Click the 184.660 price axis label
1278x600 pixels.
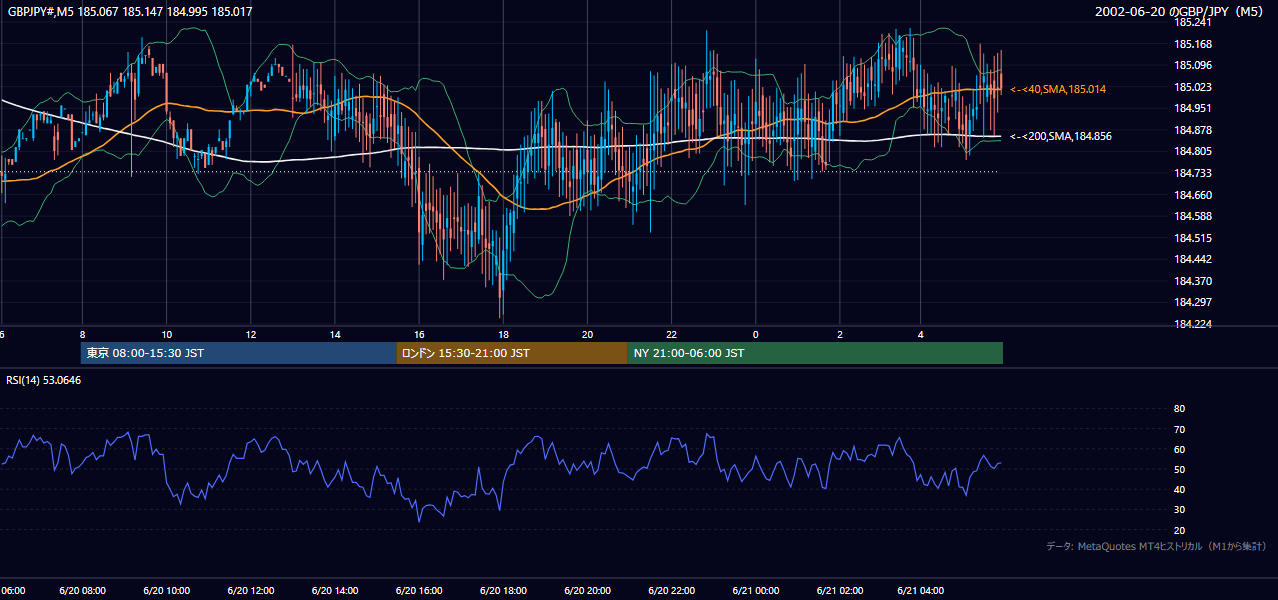[x=1193, y=195]
